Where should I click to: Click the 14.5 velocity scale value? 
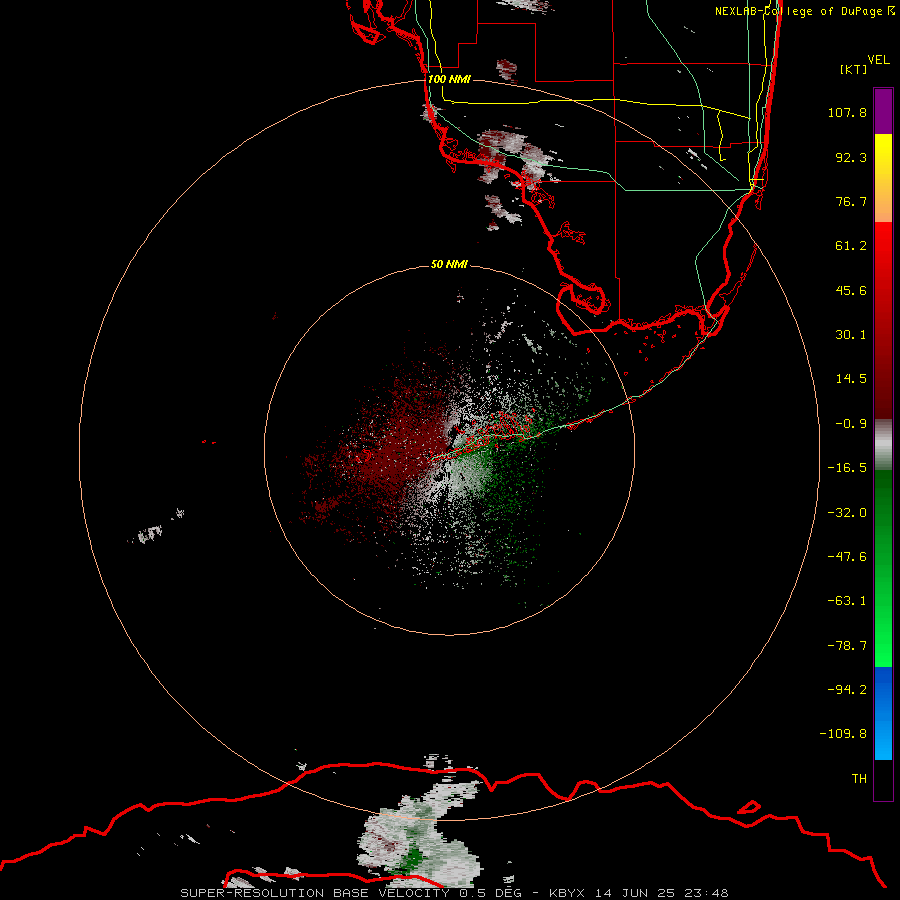tap(851, 379)
